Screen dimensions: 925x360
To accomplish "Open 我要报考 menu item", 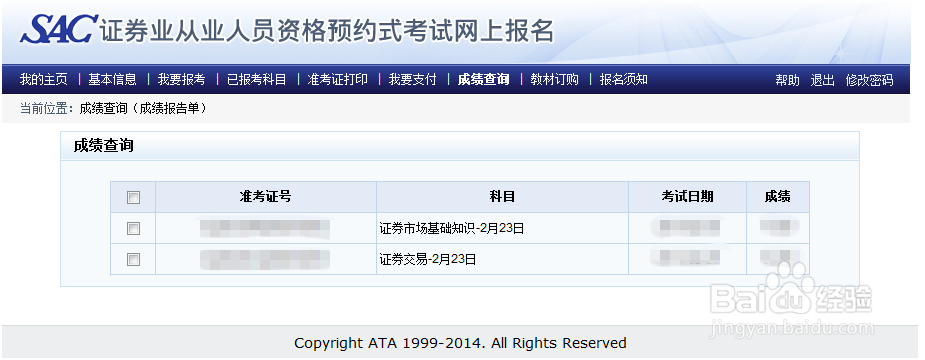I will [181, 80].
